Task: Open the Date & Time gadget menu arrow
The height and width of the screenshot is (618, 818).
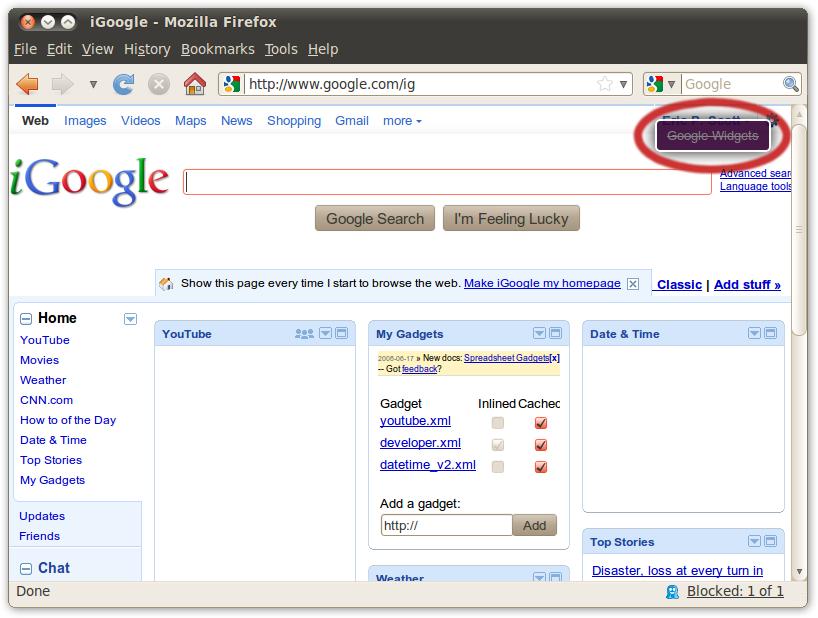Action: tap(754, 333)
